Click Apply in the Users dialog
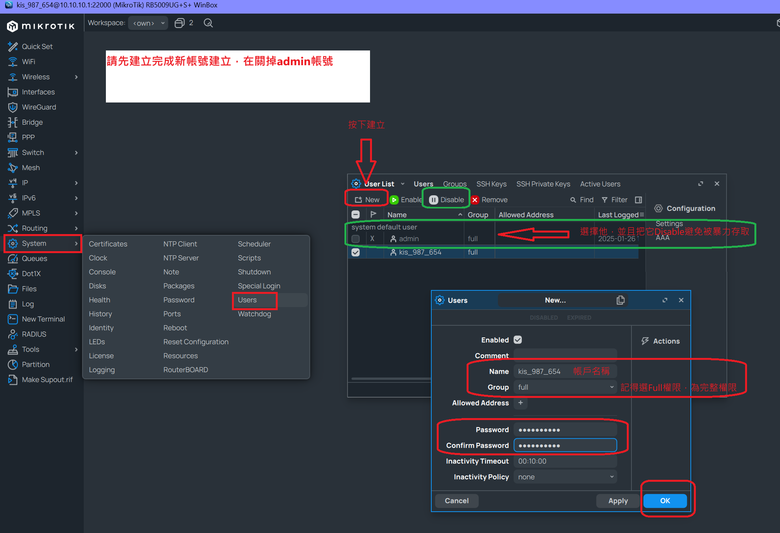 click(x=618, y=501)
